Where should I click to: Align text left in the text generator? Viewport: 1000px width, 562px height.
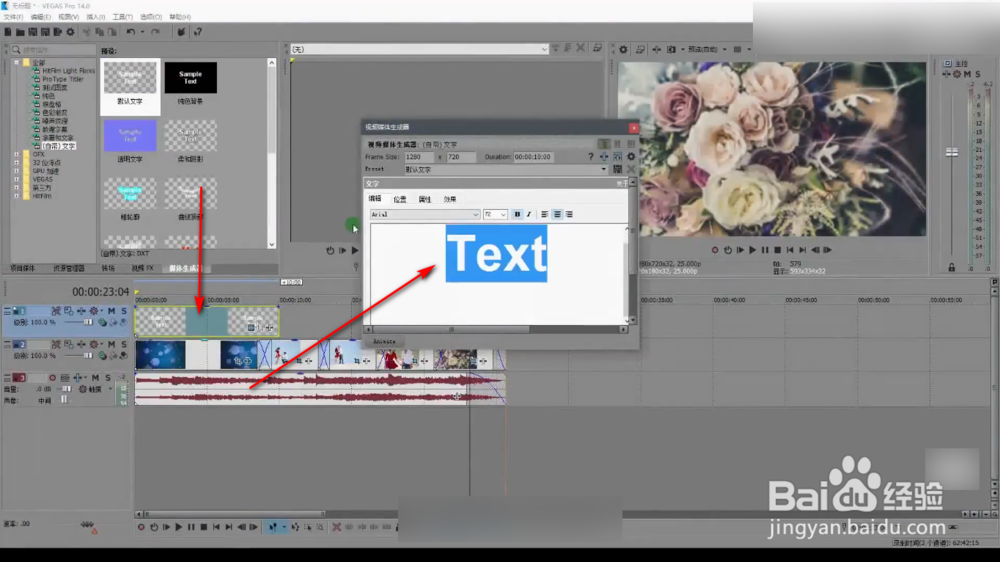pos(545,214)
